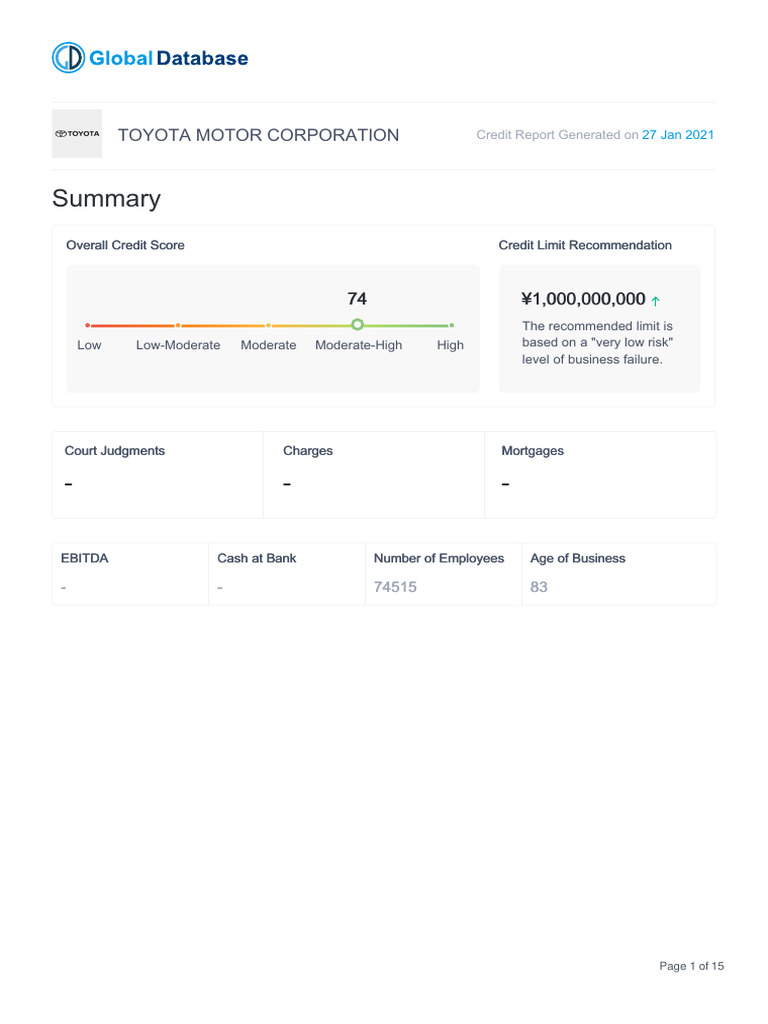Click the circle marker on the credit score scale
This screenshot has height=1024, width=768.
[357, 324]
